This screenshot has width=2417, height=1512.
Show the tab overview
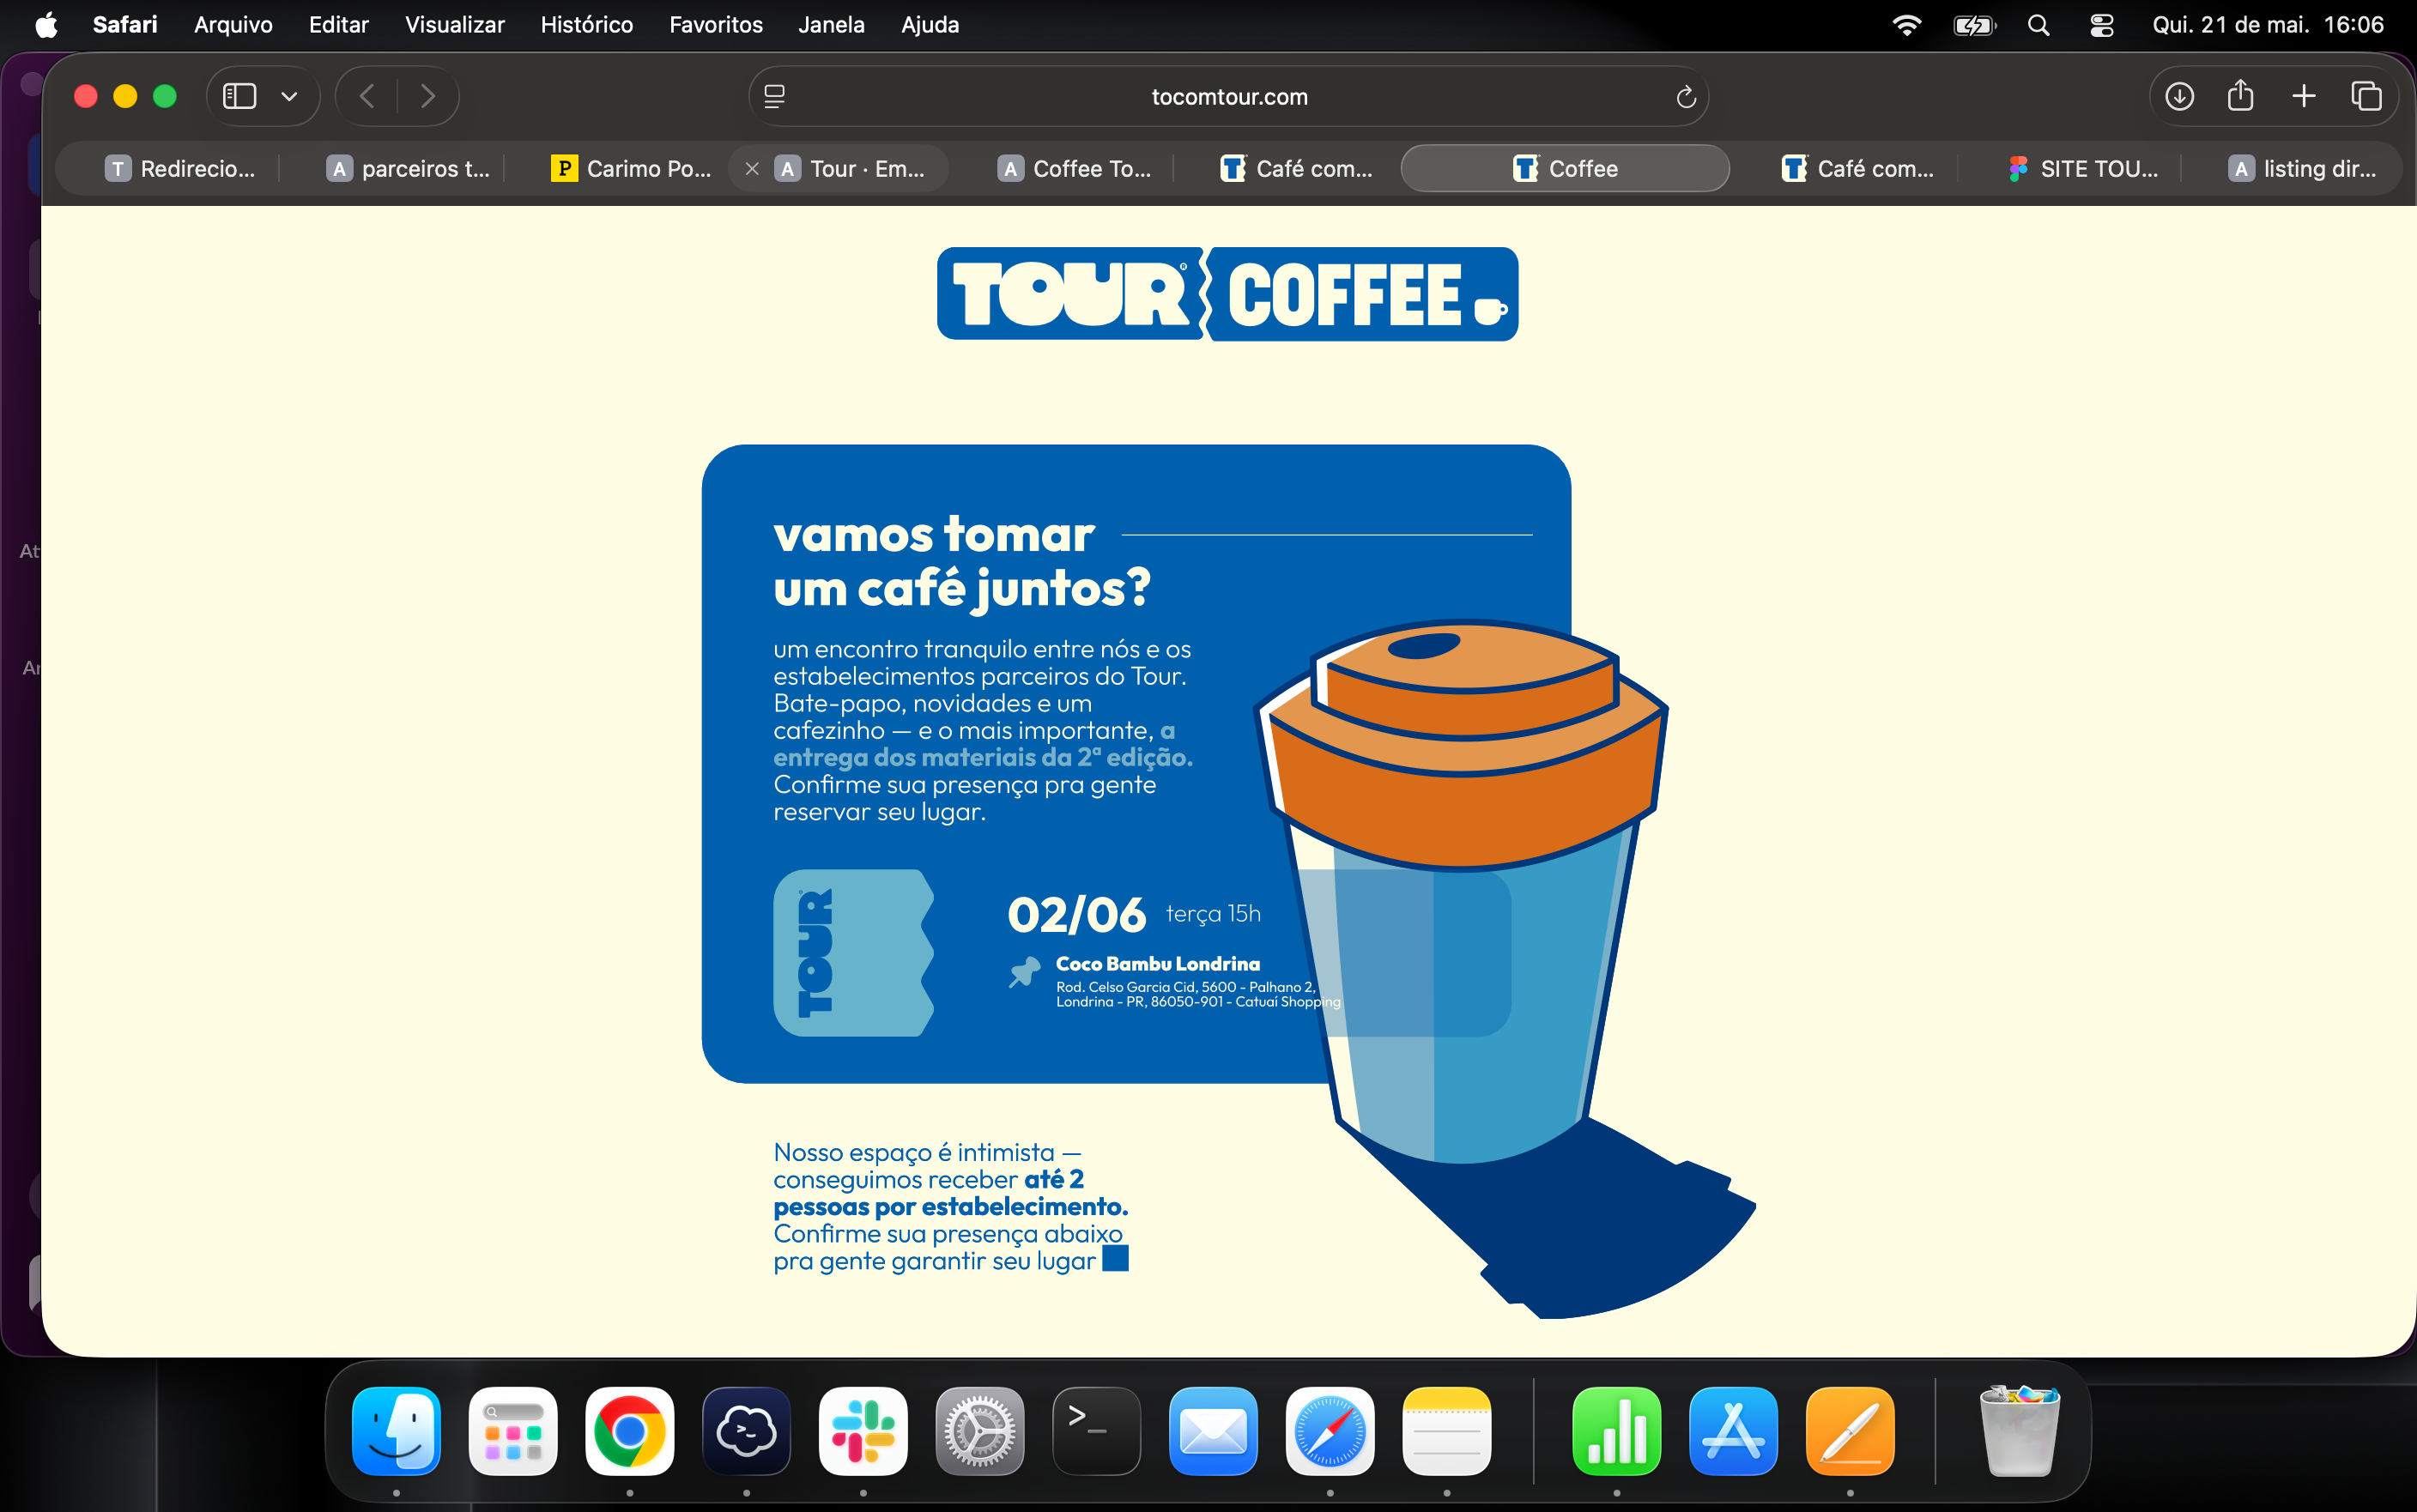[x=2365, y=96]
